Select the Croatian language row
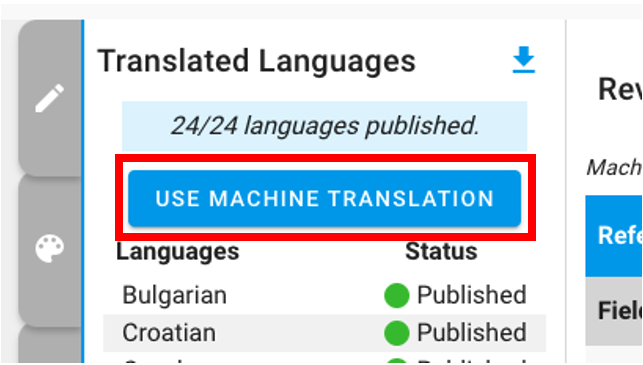 (x=324, y=333)
